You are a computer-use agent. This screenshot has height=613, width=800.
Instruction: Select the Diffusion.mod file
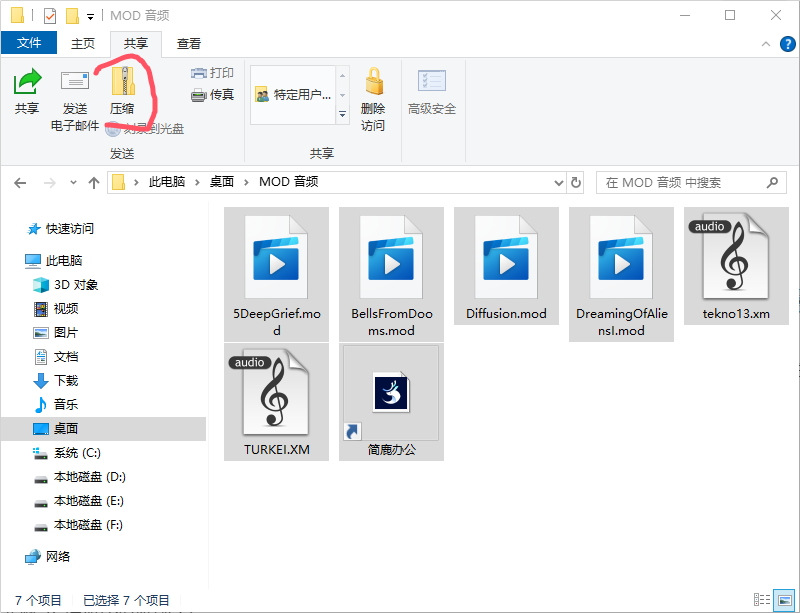click(507, 266)
